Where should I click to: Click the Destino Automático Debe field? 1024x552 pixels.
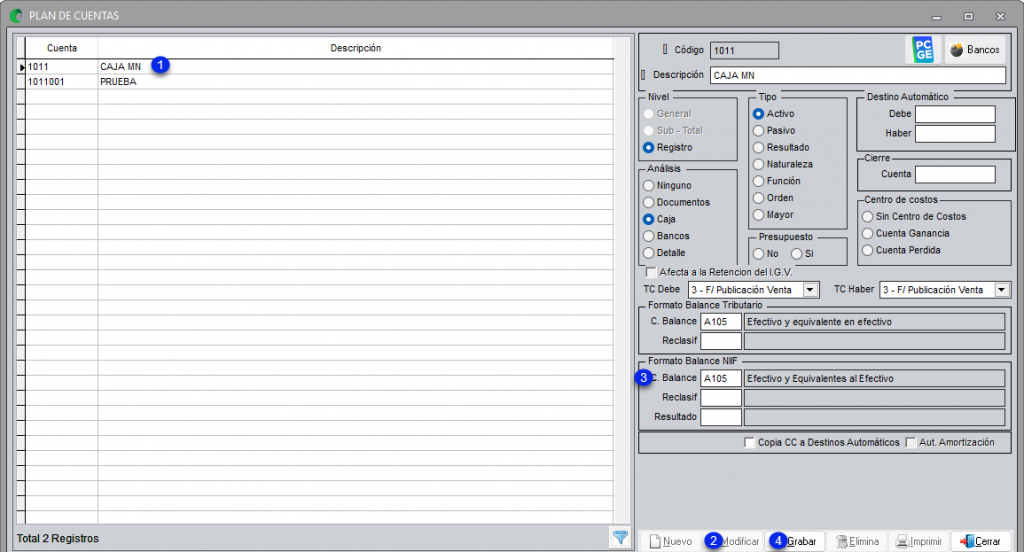click(955, 114)
